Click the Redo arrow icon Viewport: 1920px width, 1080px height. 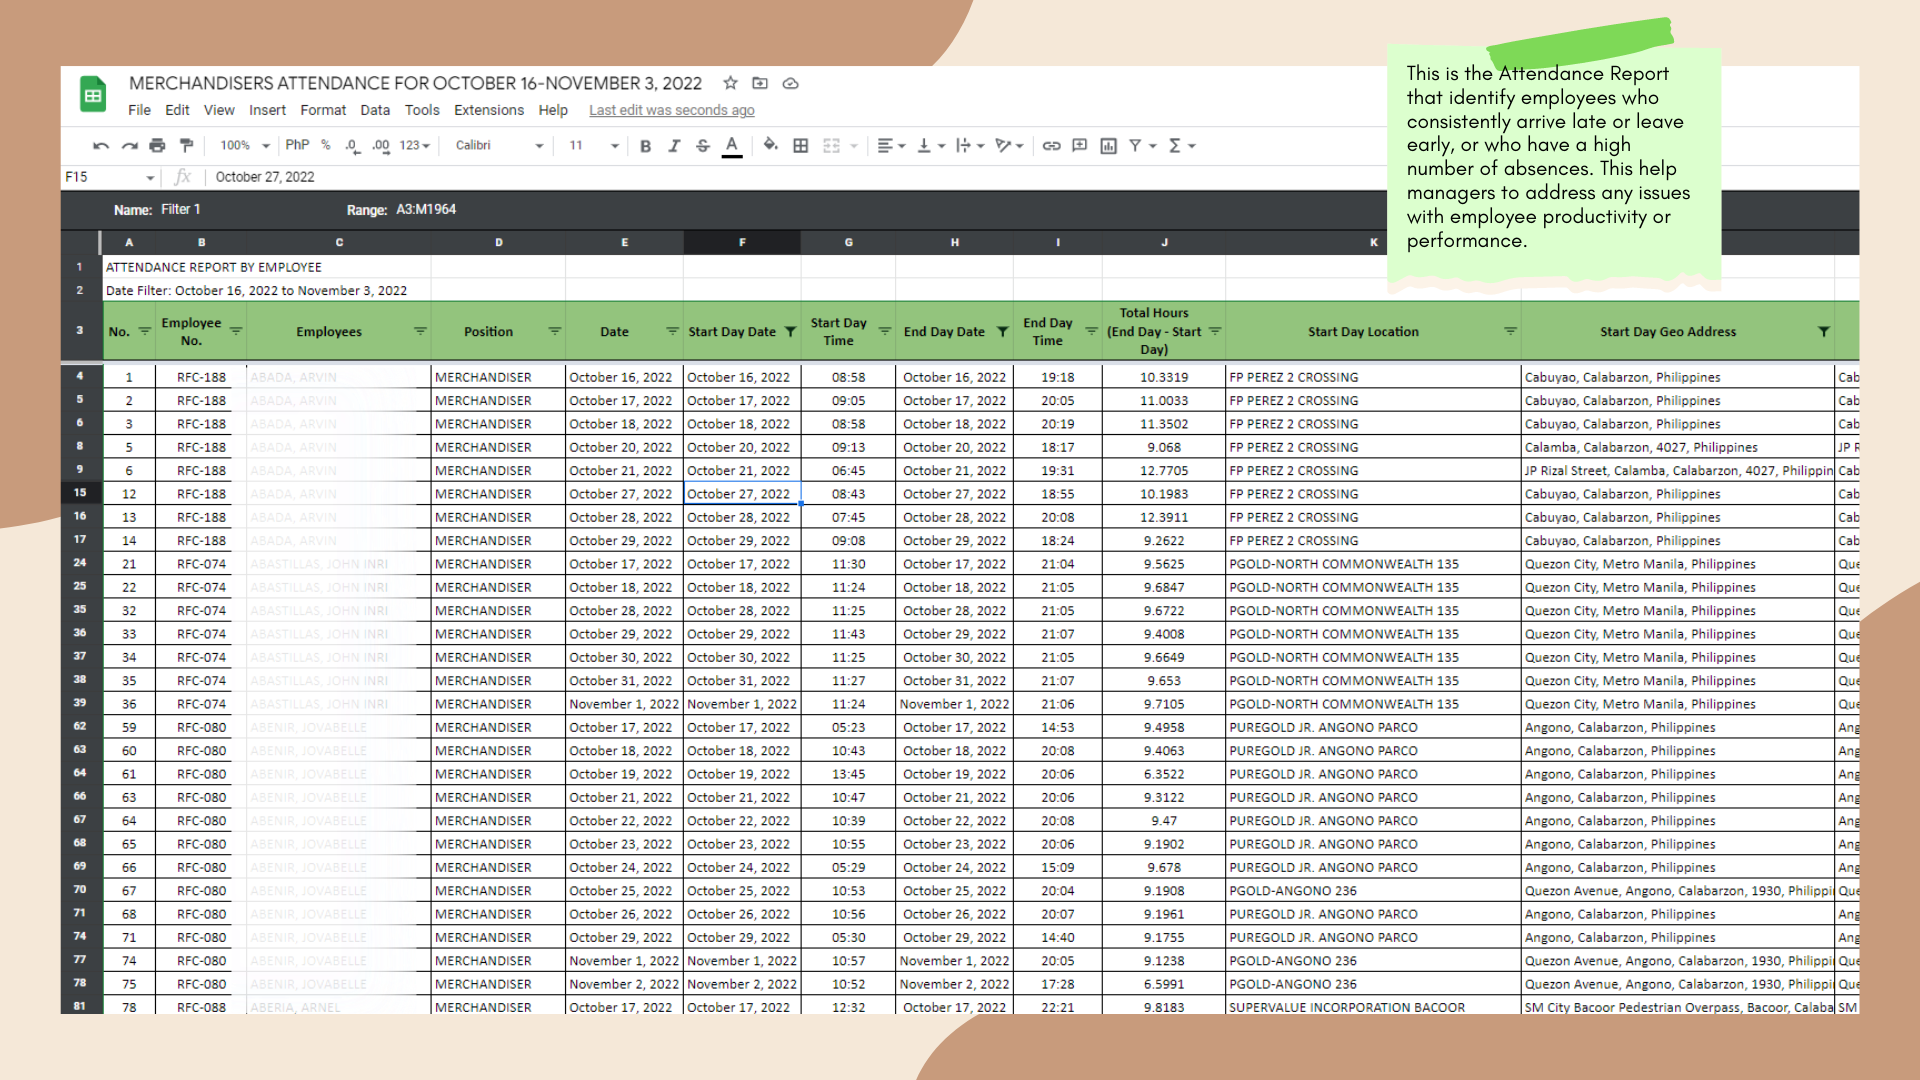(x=129, y=146)
